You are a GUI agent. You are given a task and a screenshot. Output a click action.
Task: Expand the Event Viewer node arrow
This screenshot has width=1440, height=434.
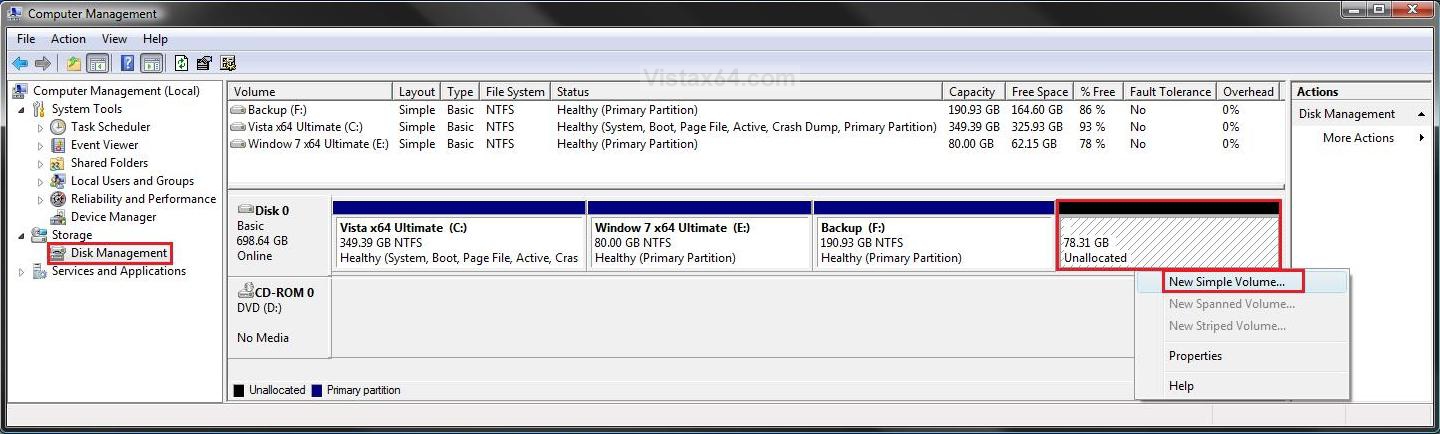click(40, 145)
